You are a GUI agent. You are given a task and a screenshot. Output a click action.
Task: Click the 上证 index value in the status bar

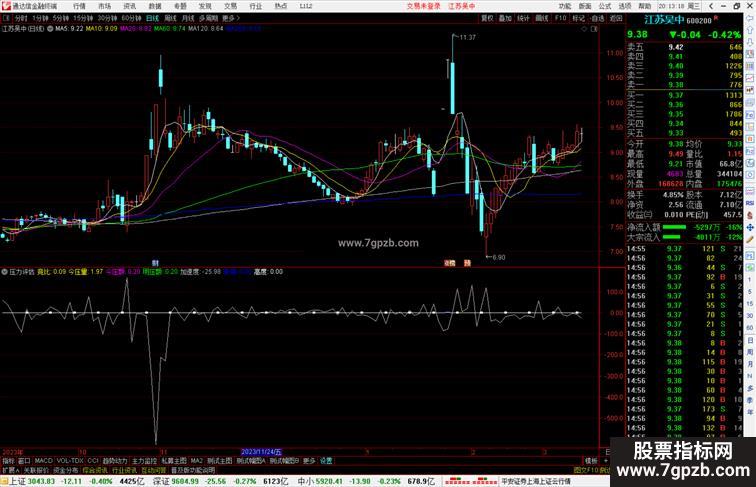click(x=41, y=481)
